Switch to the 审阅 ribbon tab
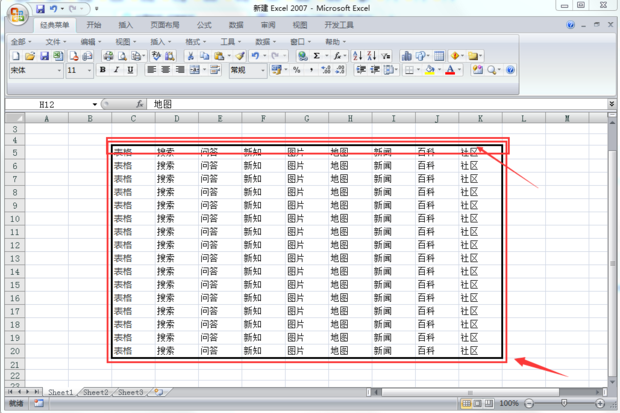620x413 pixels. (268, 25)
